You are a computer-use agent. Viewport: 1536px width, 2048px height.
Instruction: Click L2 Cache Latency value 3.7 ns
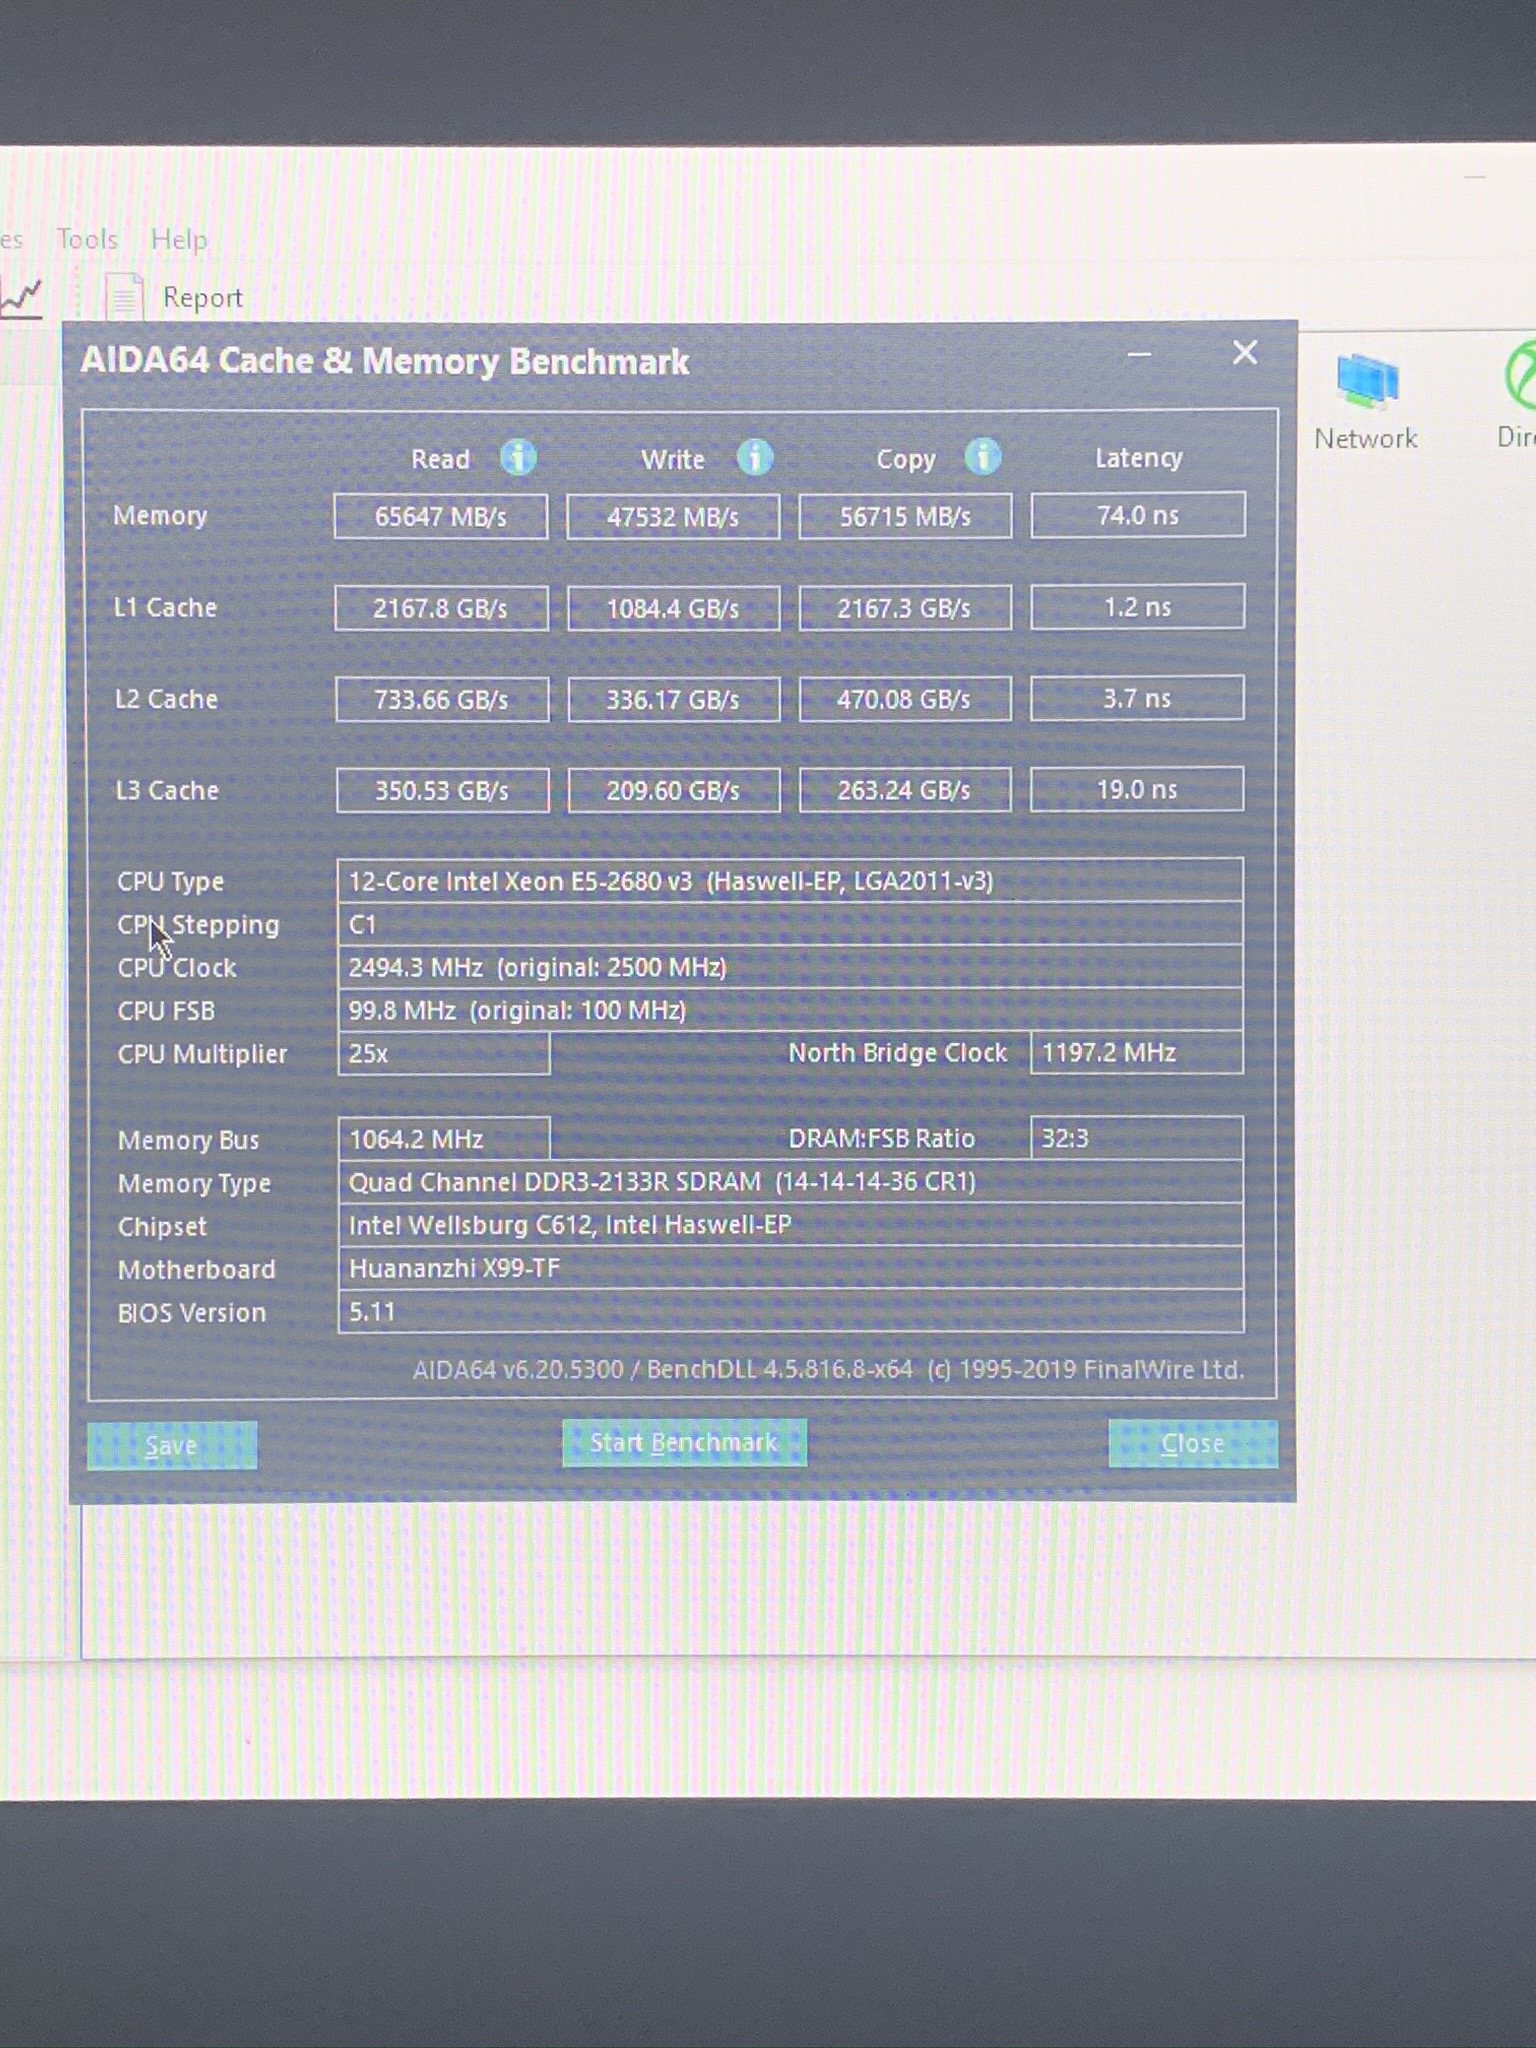click(1138, 698)
